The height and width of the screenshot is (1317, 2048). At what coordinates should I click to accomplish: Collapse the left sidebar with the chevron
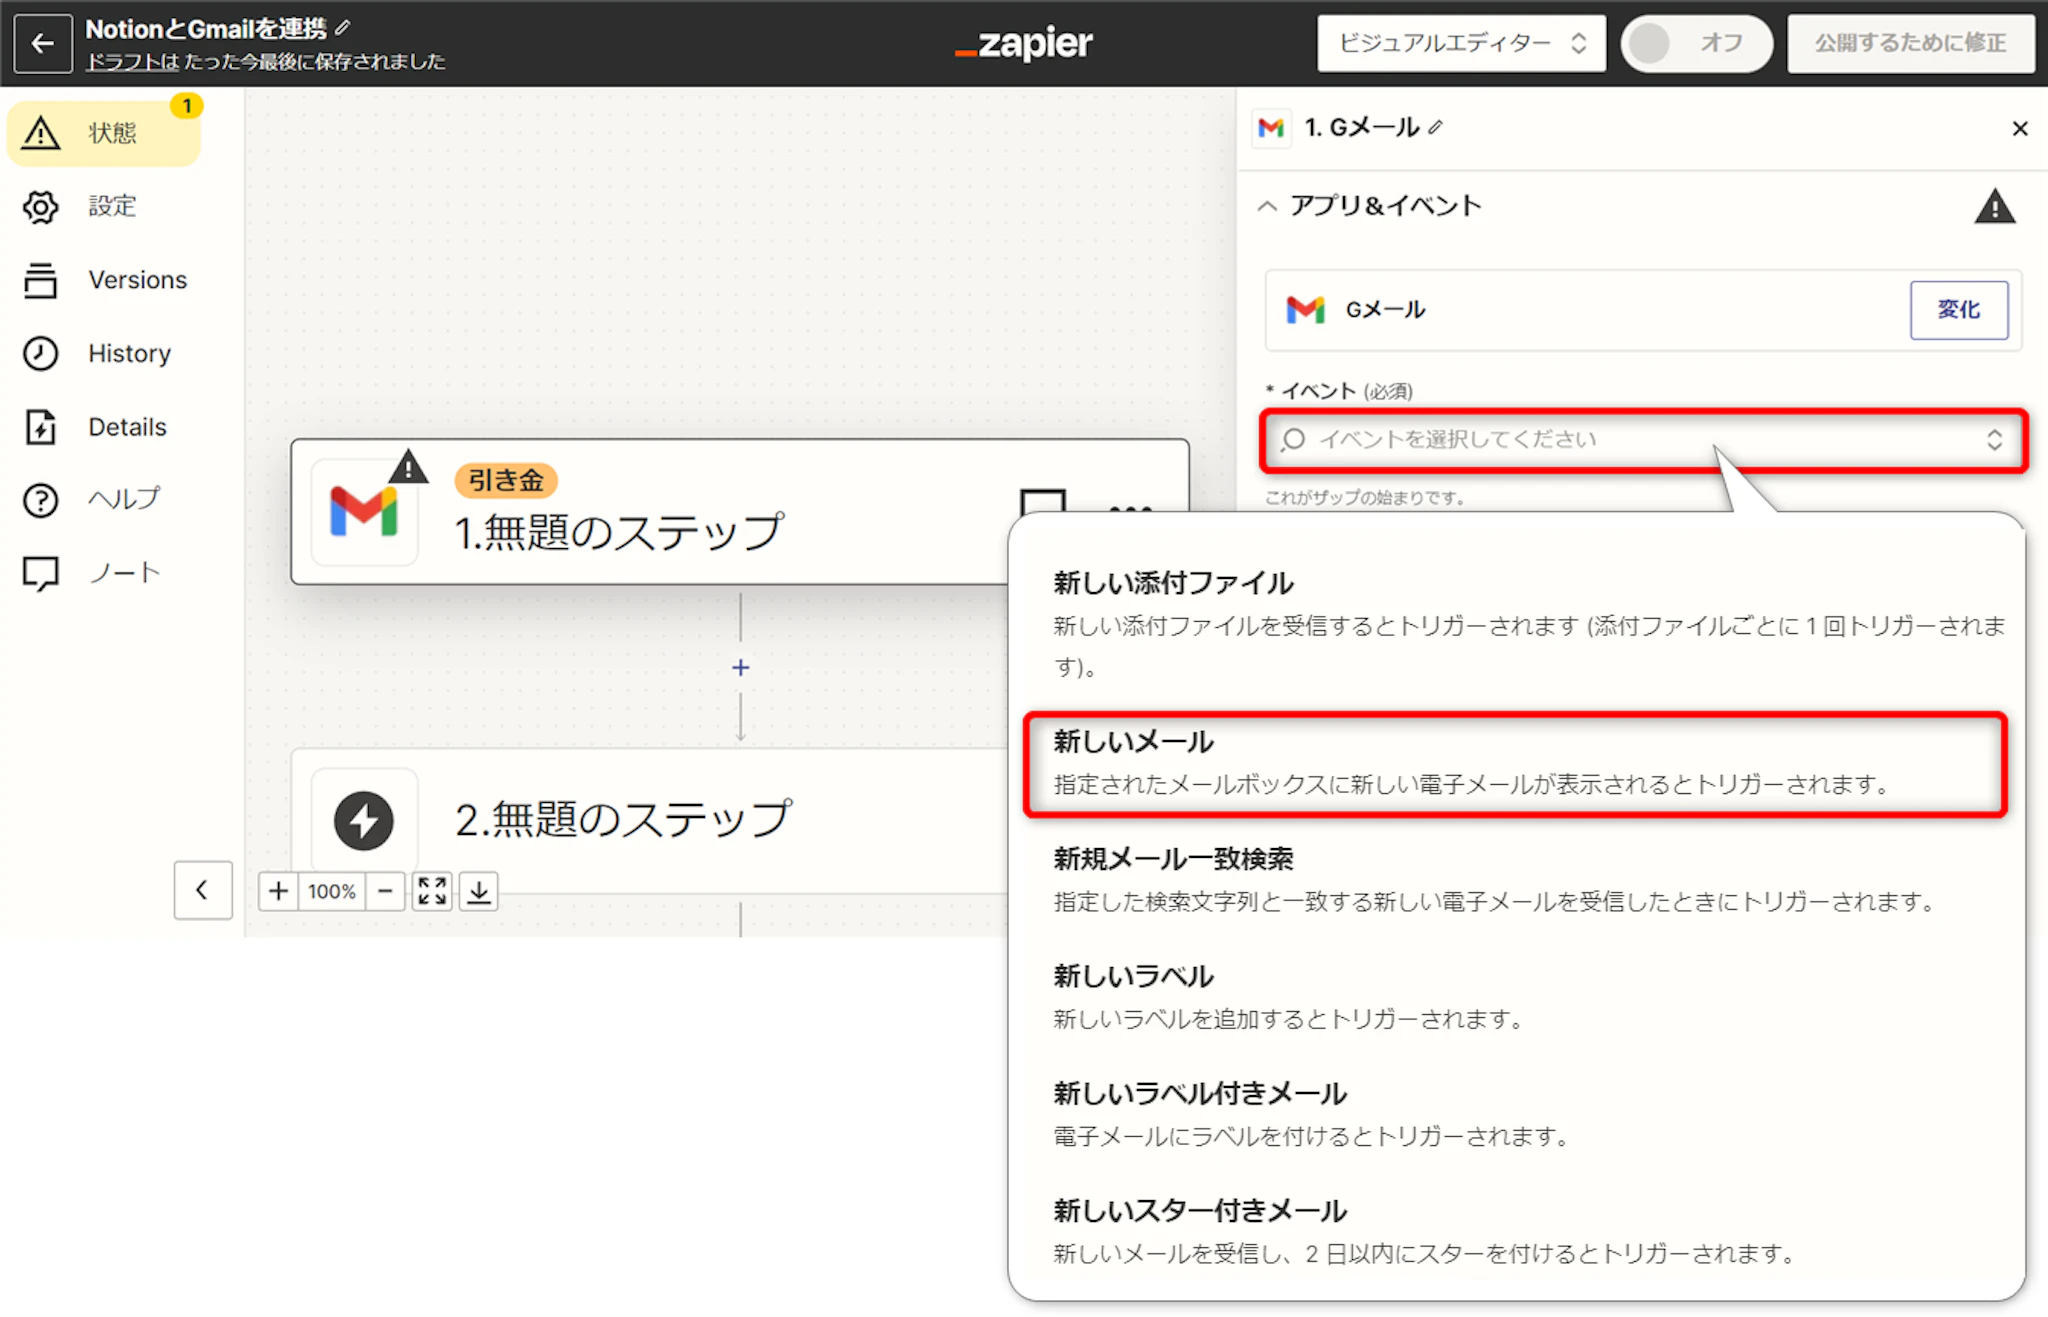(203, 890)
